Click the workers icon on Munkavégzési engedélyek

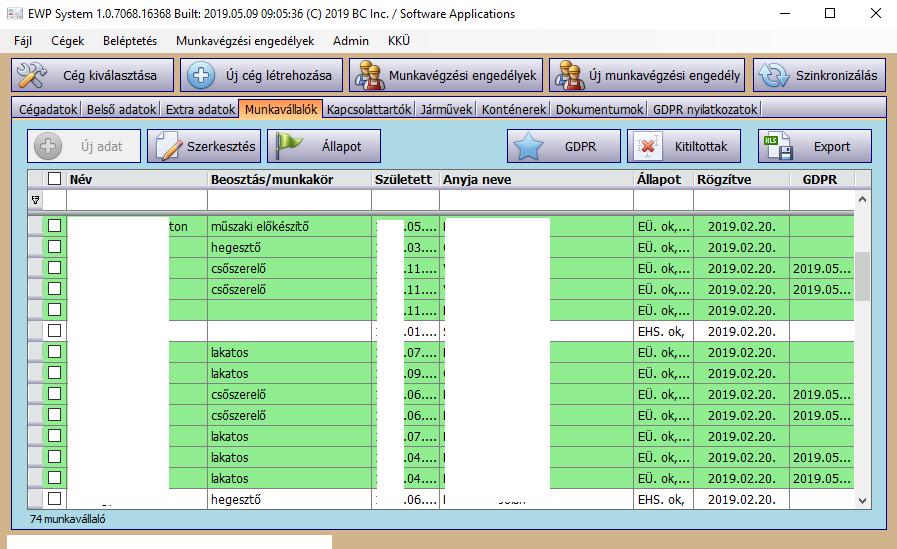(370, 75)
